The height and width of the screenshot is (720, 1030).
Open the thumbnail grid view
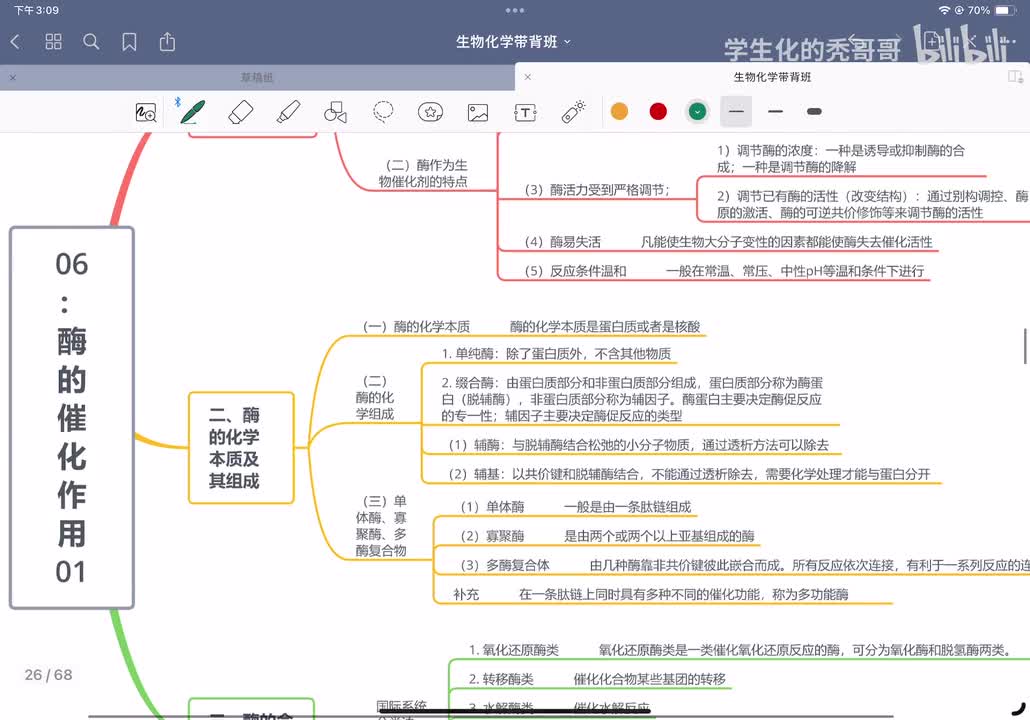(53, 42)
